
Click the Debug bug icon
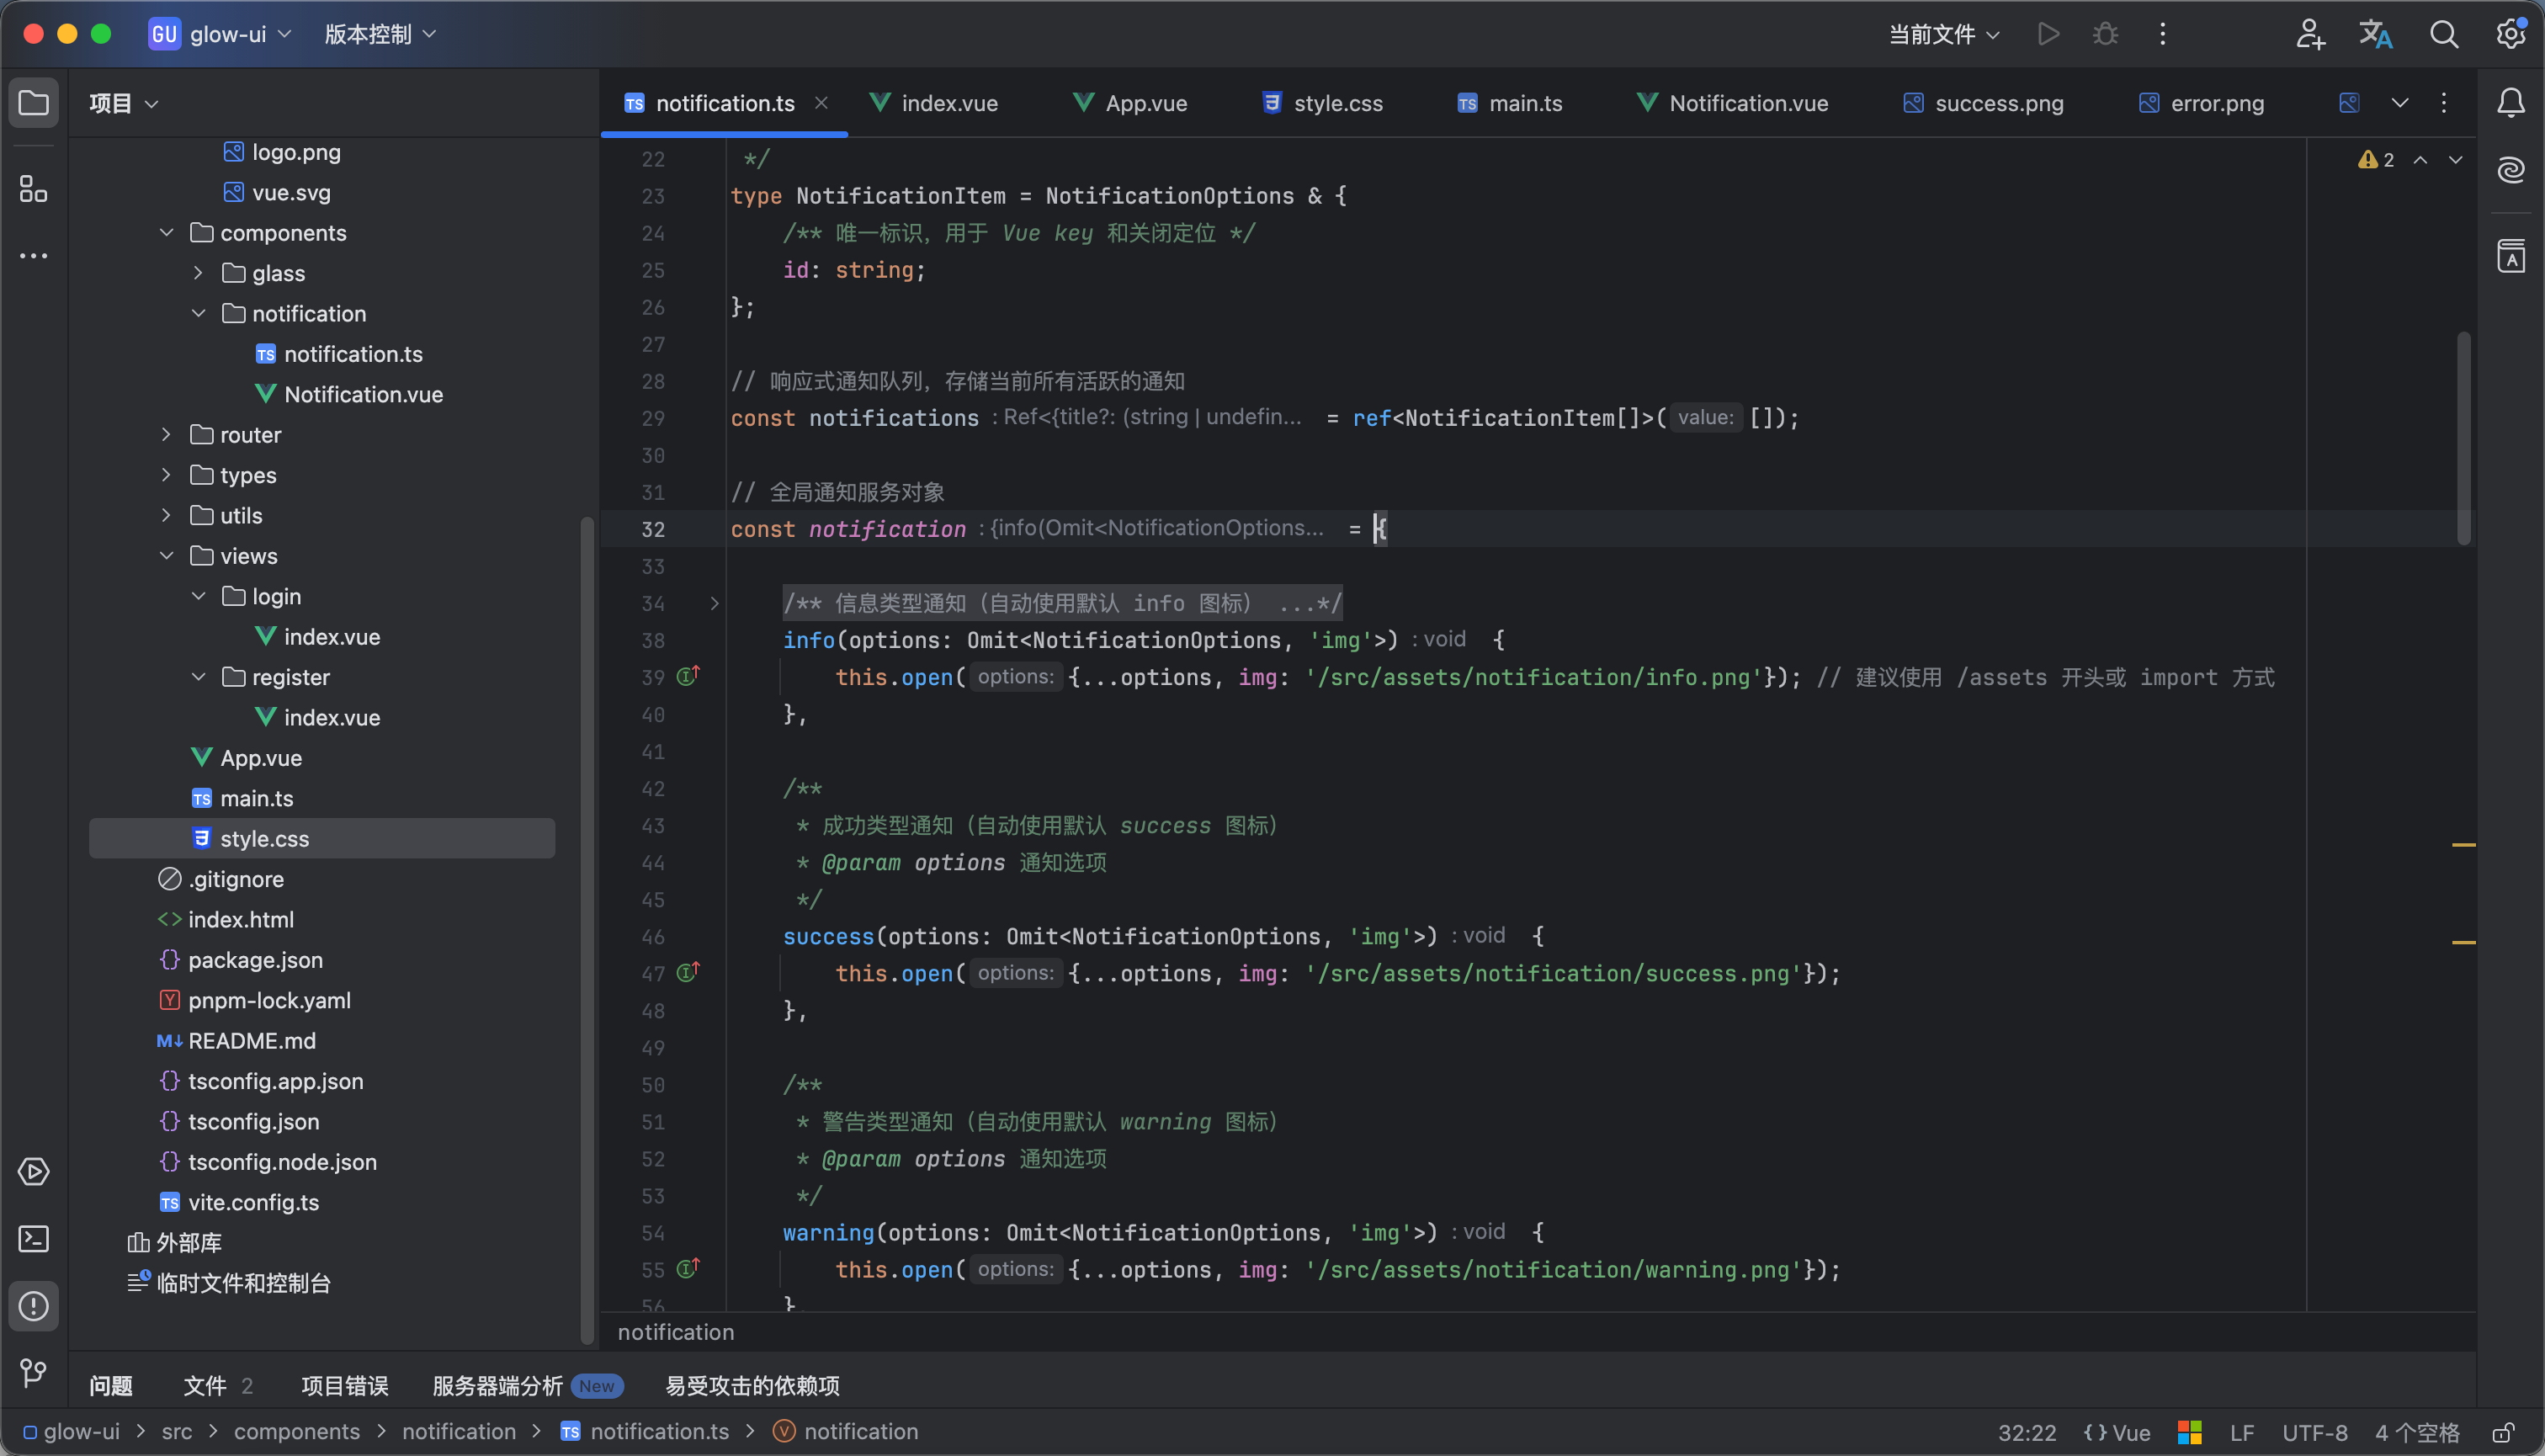click(2105, 34)
